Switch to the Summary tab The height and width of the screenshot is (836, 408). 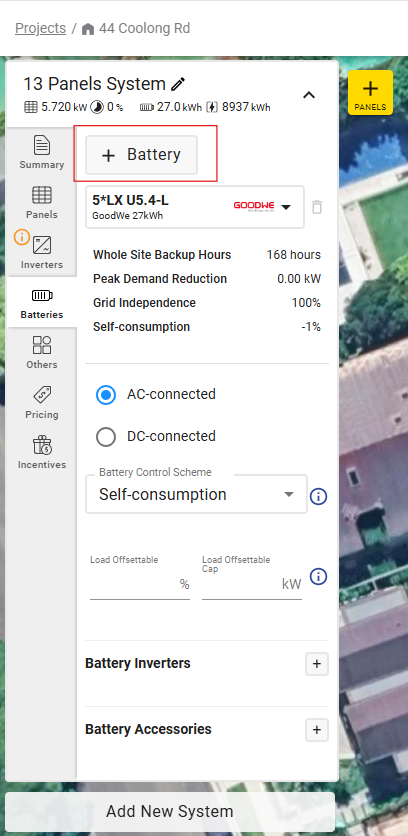click(42, 152)
